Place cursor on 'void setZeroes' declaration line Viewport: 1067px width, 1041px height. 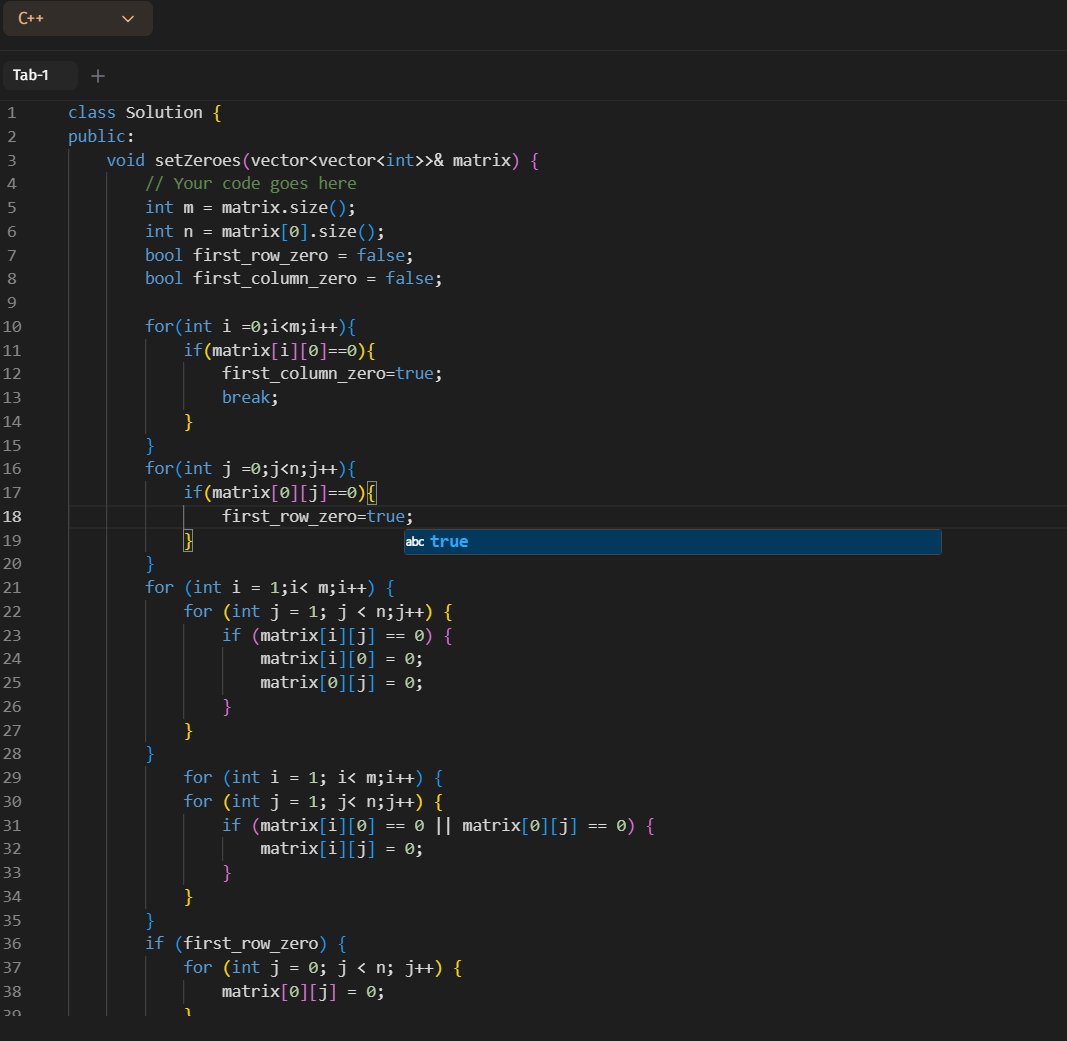click(323, 161)
